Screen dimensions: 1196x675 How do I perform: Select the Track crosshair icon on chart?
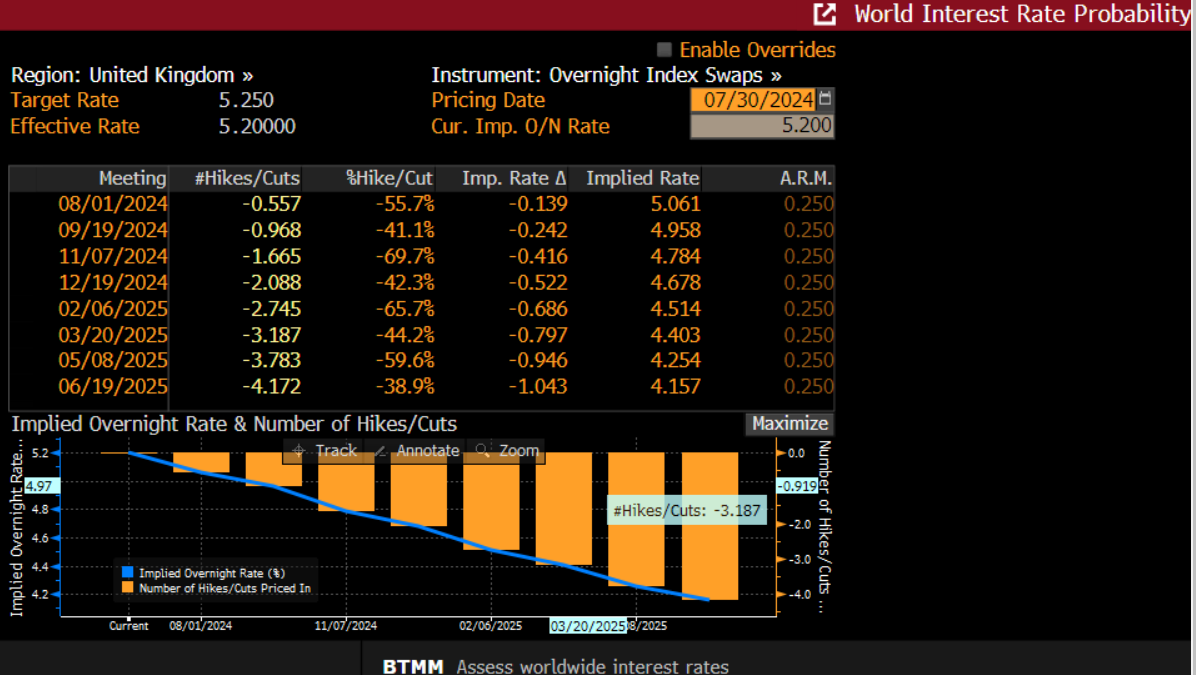coord(297,451)
